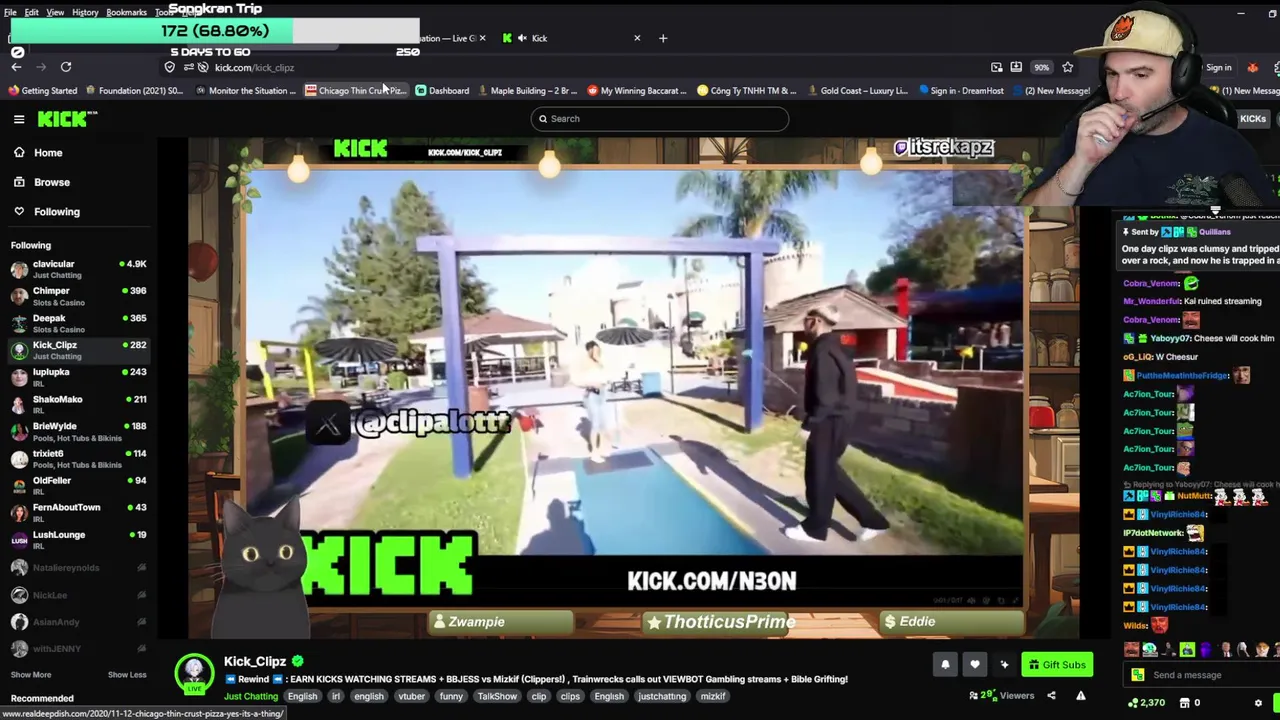This screenshot has width=1280, height=720.
Task: Click the Kick logo in header
Action: pos(68,119)
